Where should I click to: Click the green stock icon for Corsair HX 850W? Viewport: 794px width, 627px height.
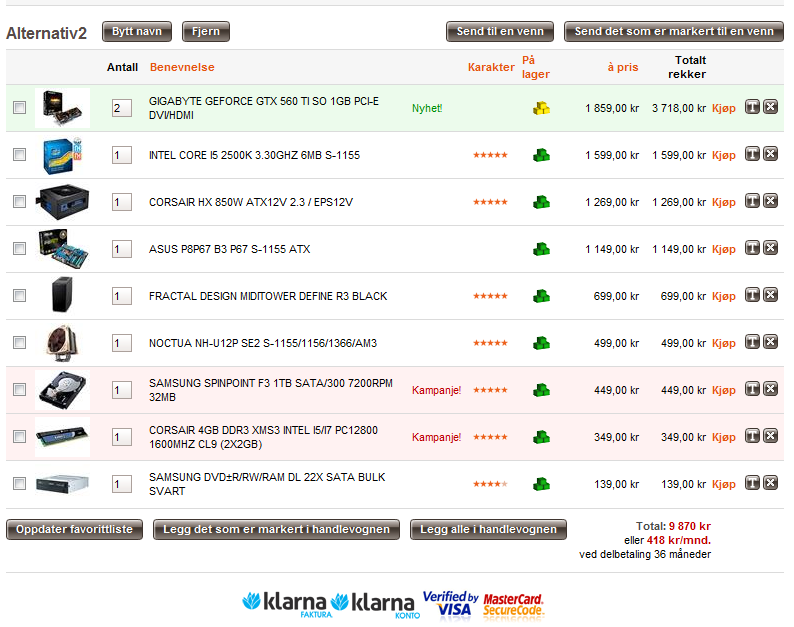click(x=541, y=202)
